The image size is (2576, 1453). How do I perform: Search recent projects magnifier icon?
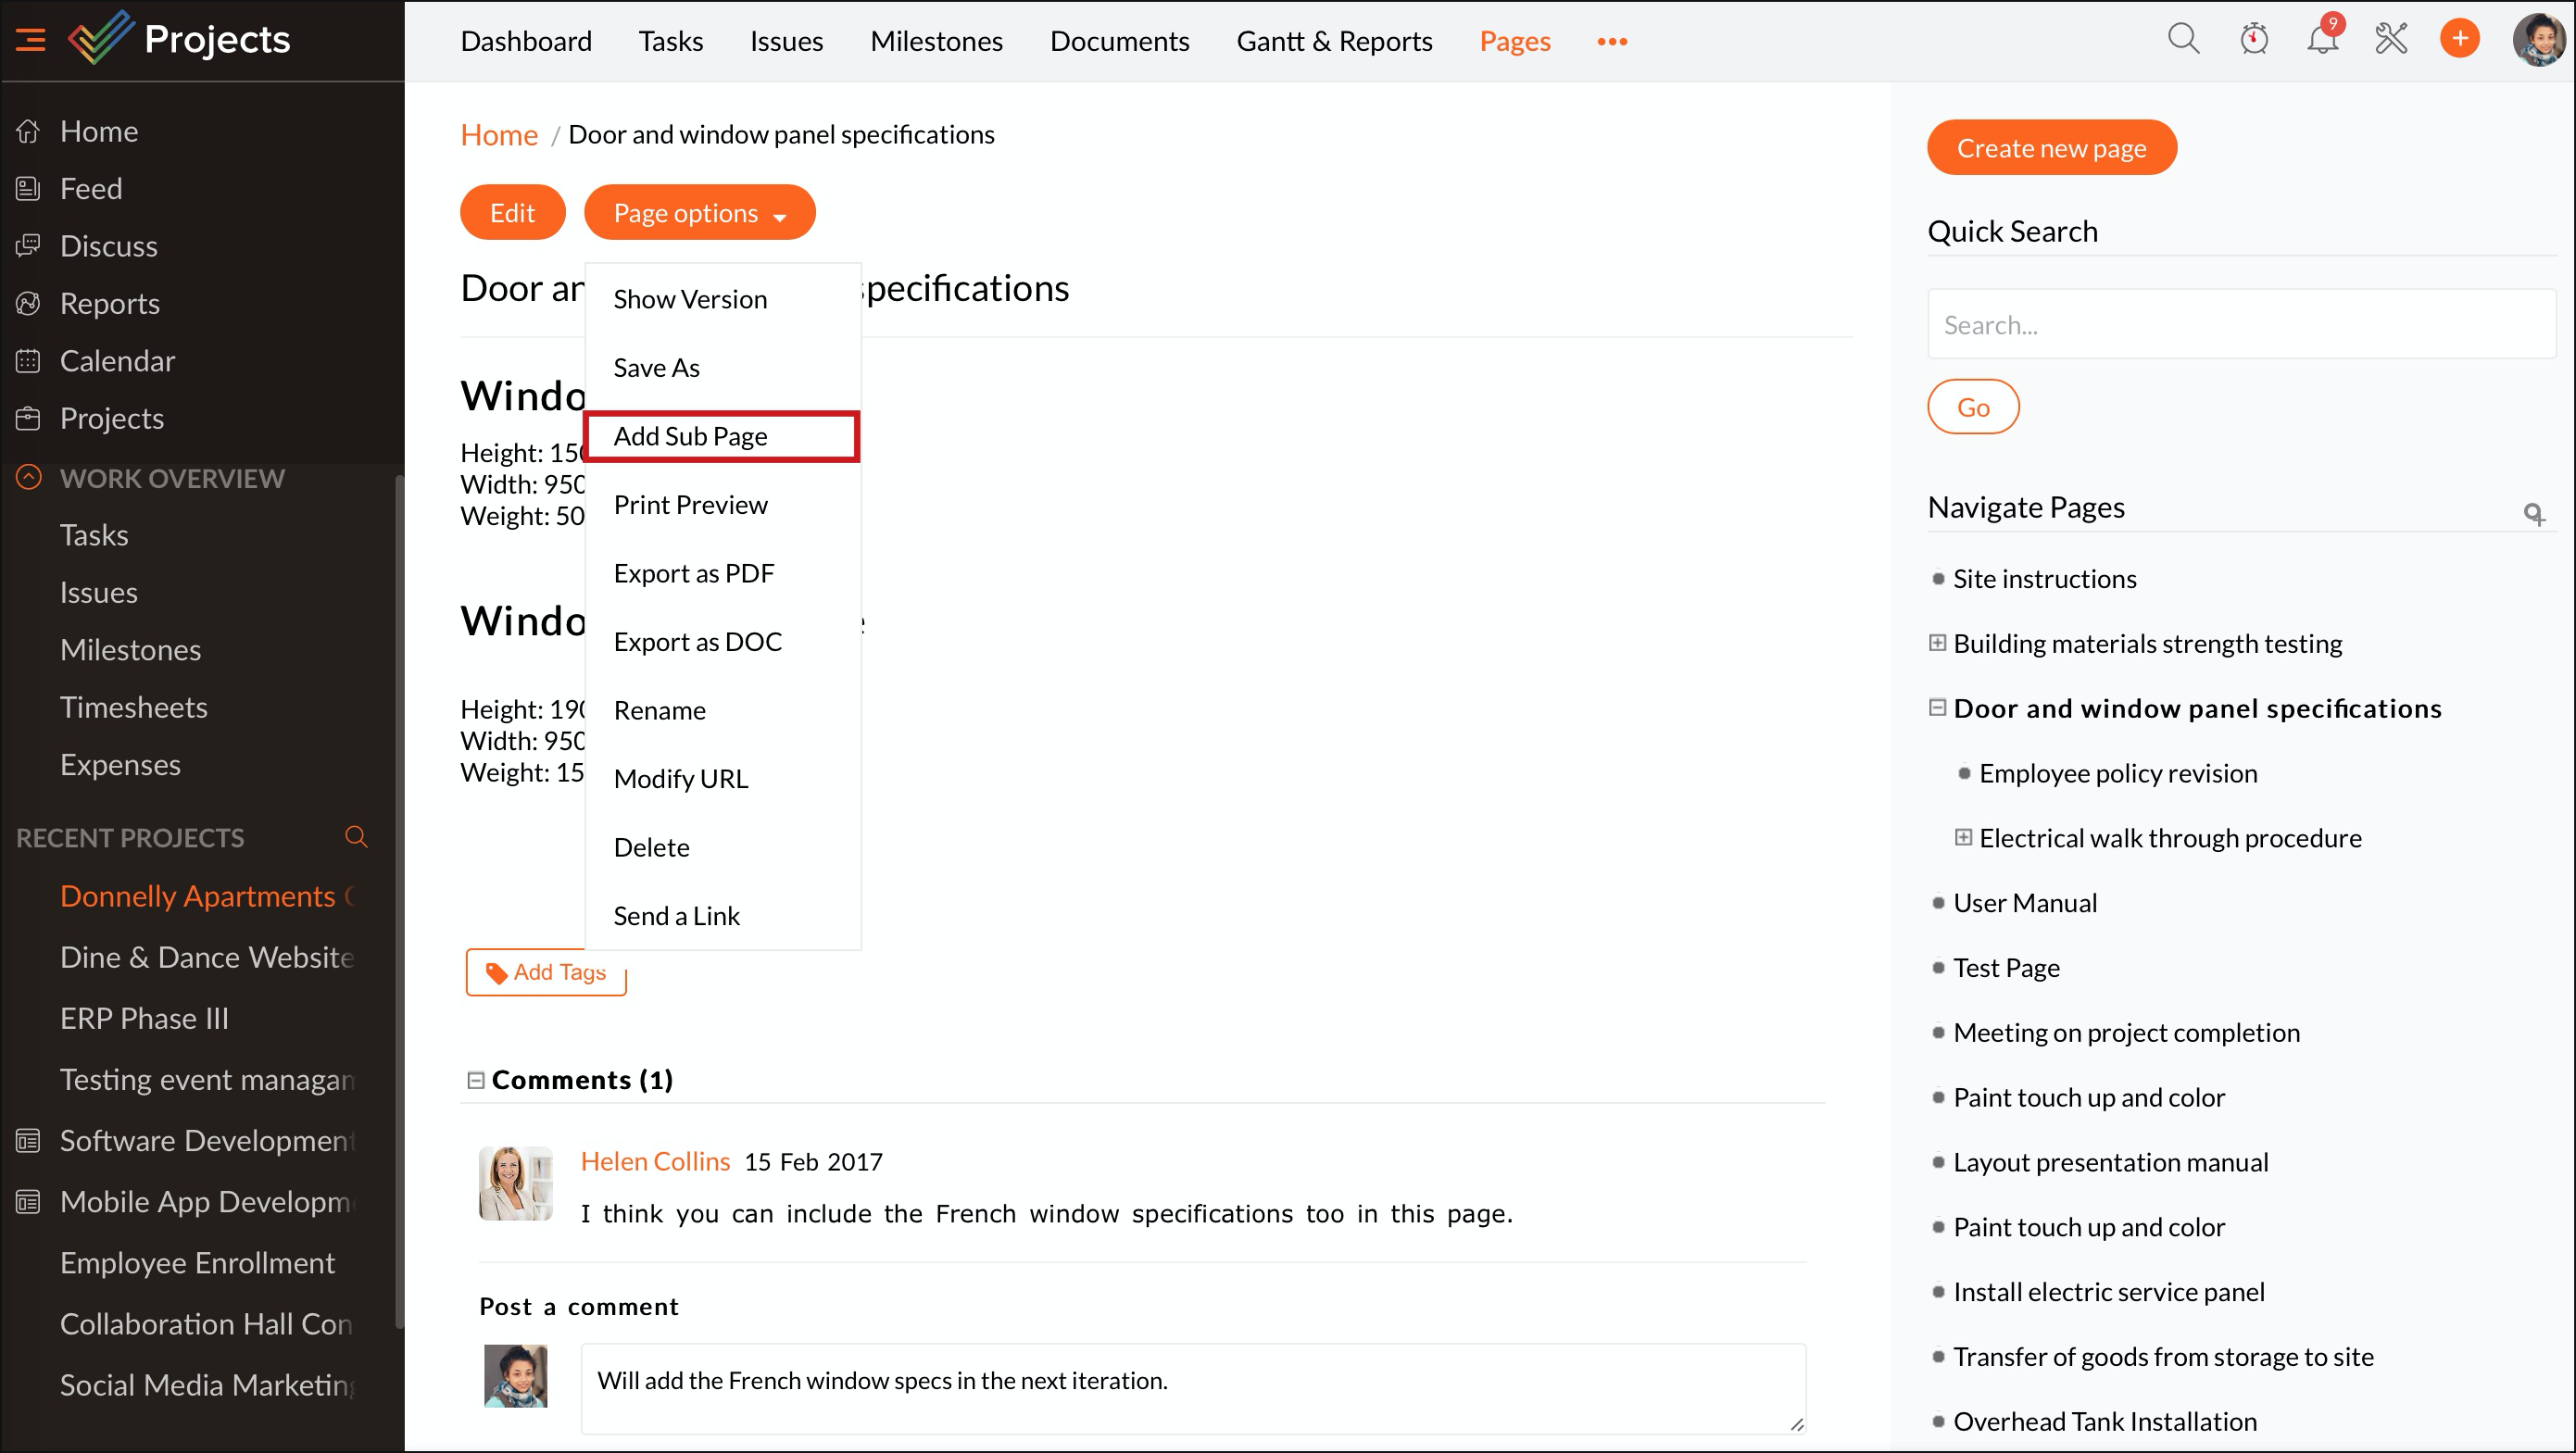pos(356,837)
